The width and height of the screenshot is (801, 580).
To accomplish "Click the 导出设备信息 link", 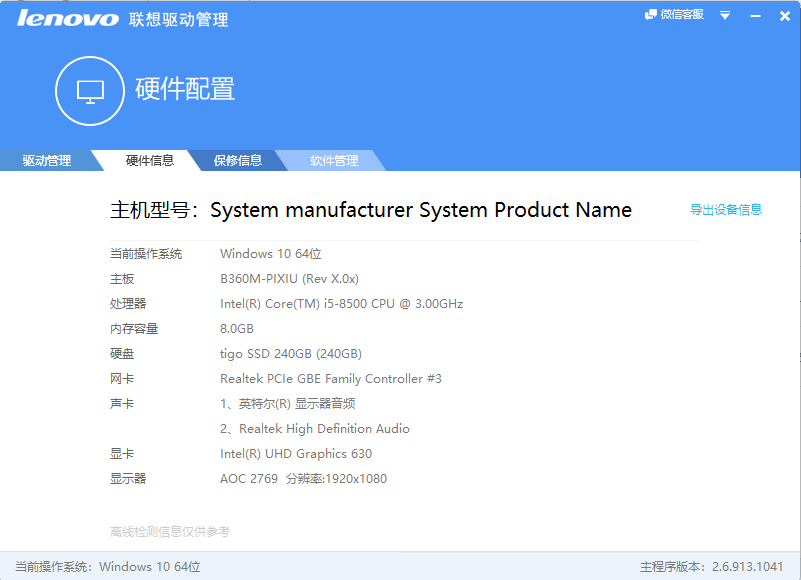I will pos(725,210).
